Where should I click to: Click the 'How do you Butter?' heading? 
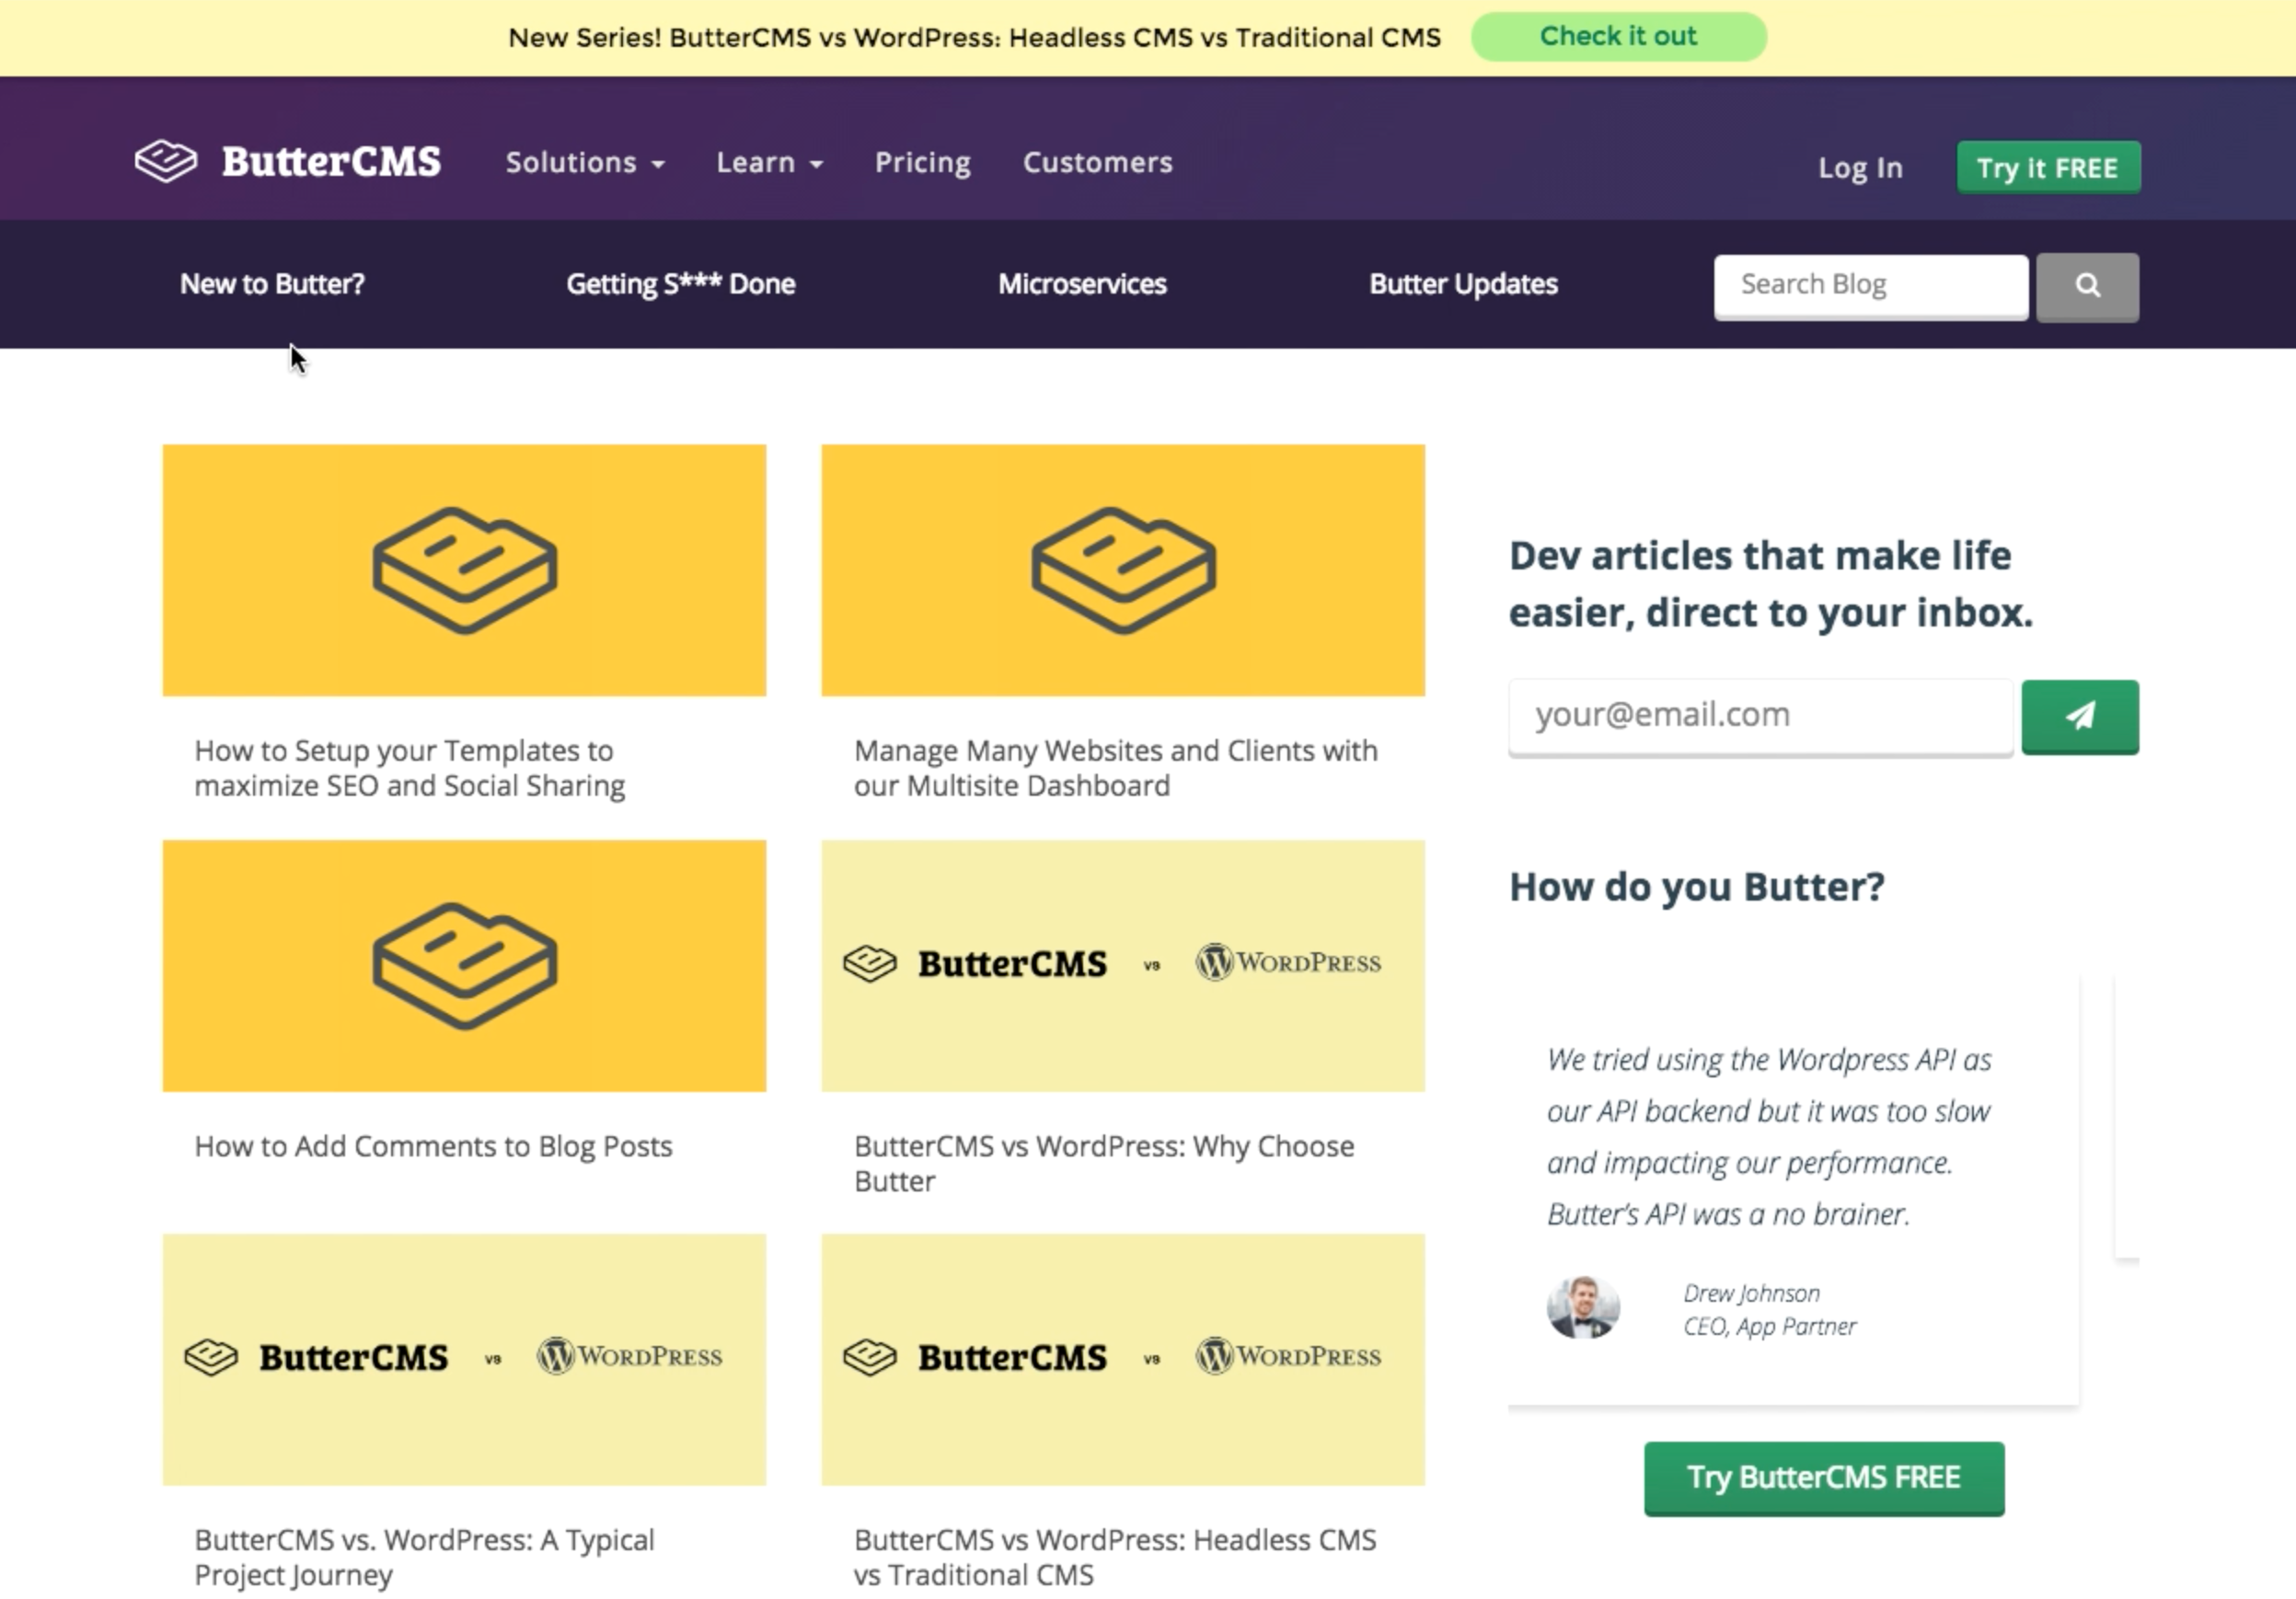[1697, 887]
